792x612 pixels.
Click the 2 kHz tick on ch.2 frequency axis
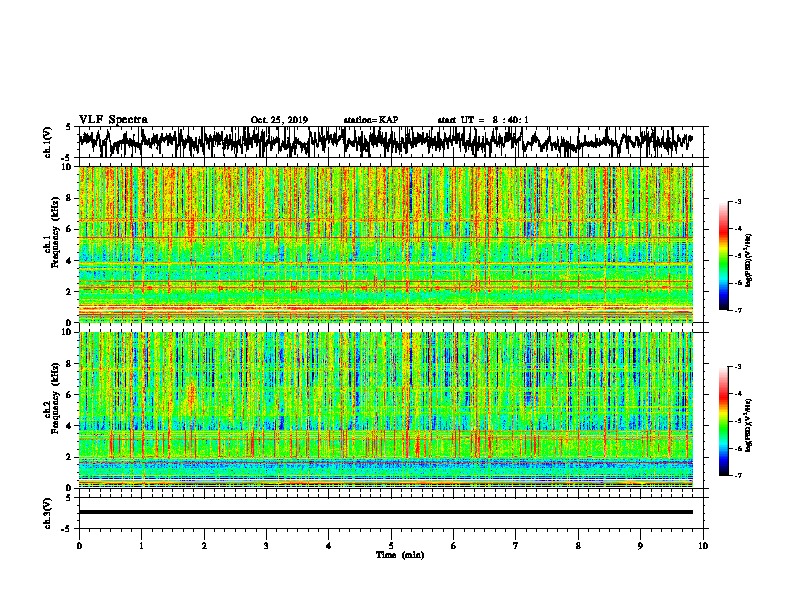70,457
